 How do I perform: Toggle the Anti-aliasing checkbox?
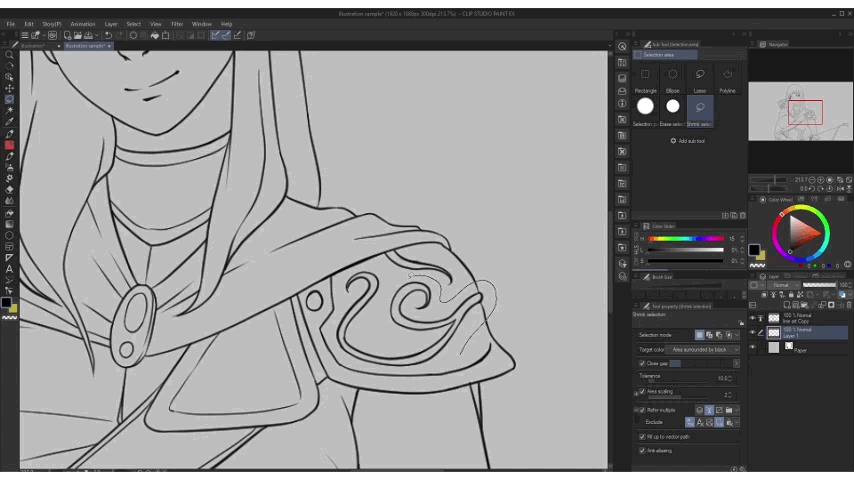[642, 451]
